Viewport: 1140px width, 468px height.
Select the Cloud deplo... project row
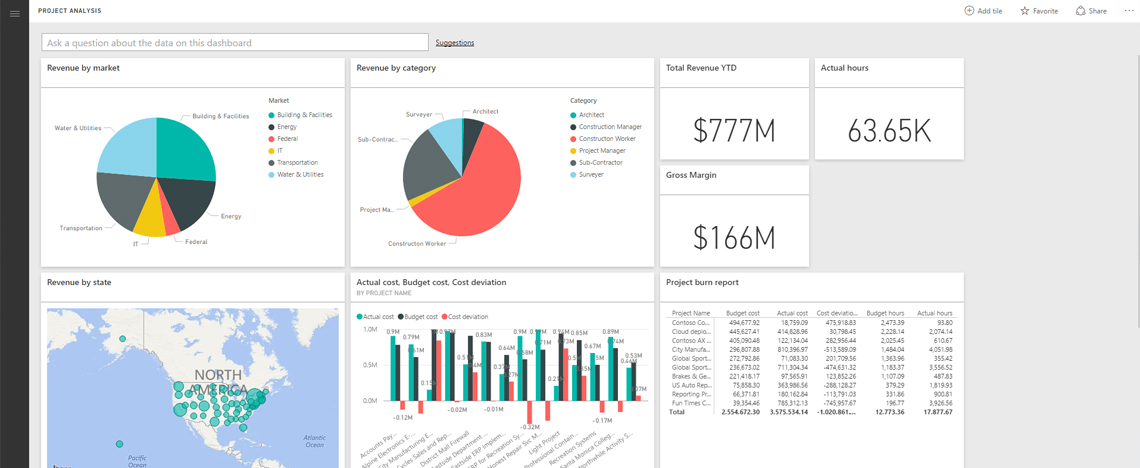[x=812, y=331]
